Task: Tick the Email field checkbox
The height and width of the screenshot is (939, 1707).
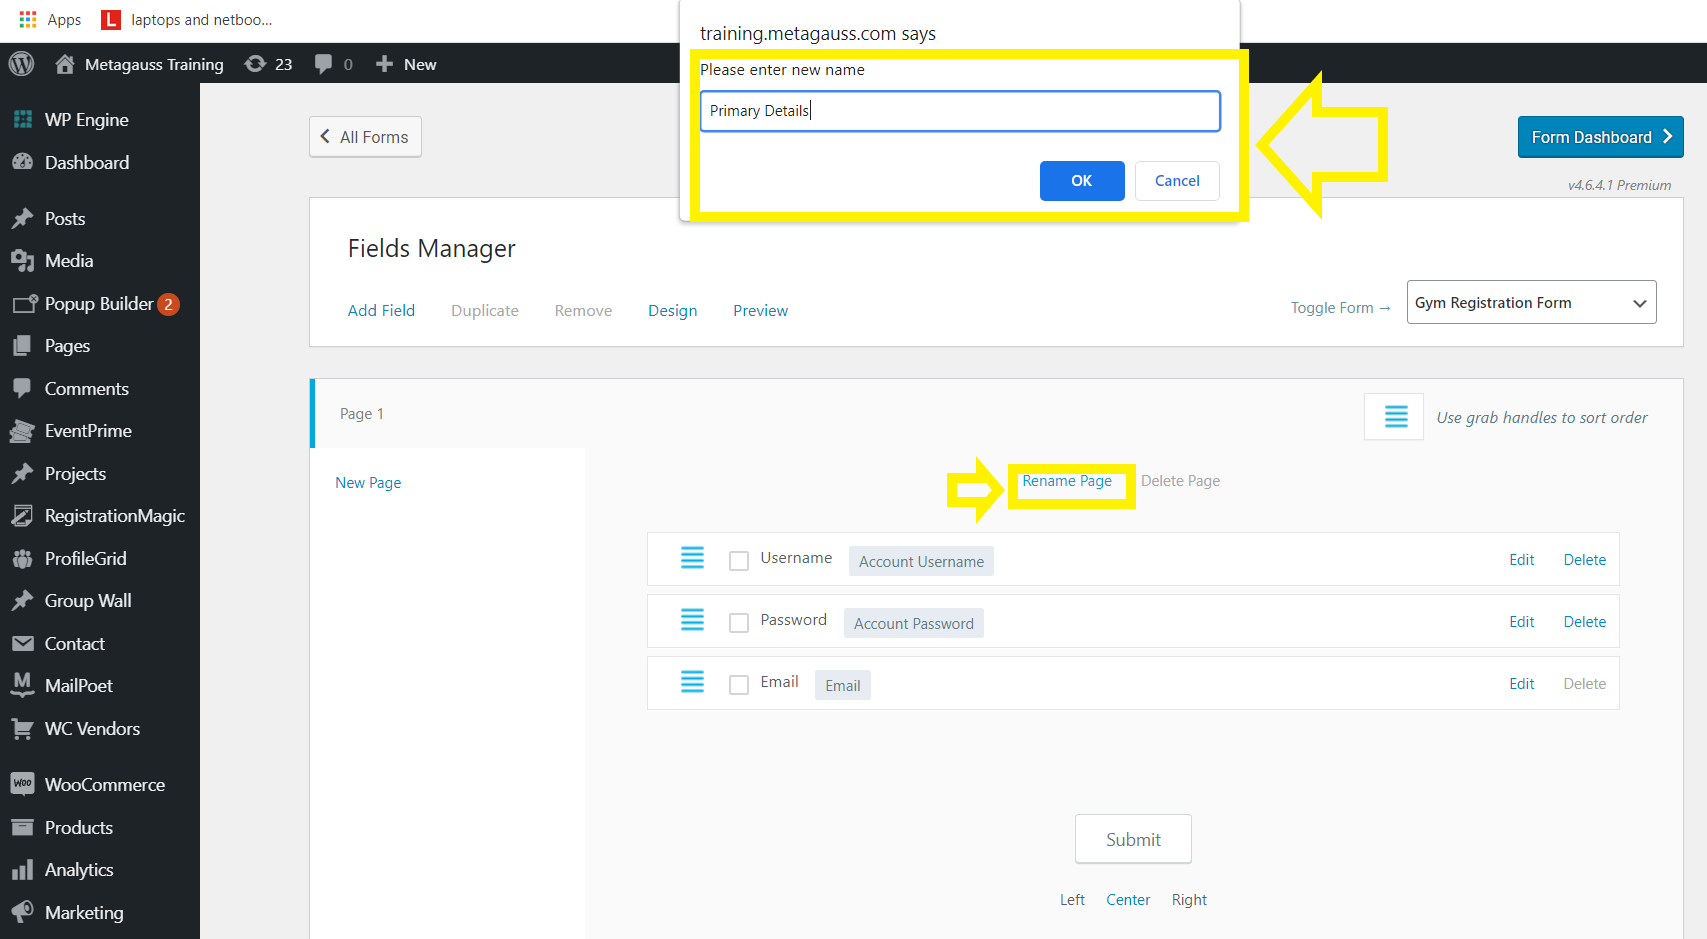Action: pyautogui.click(x=739, y=685)
